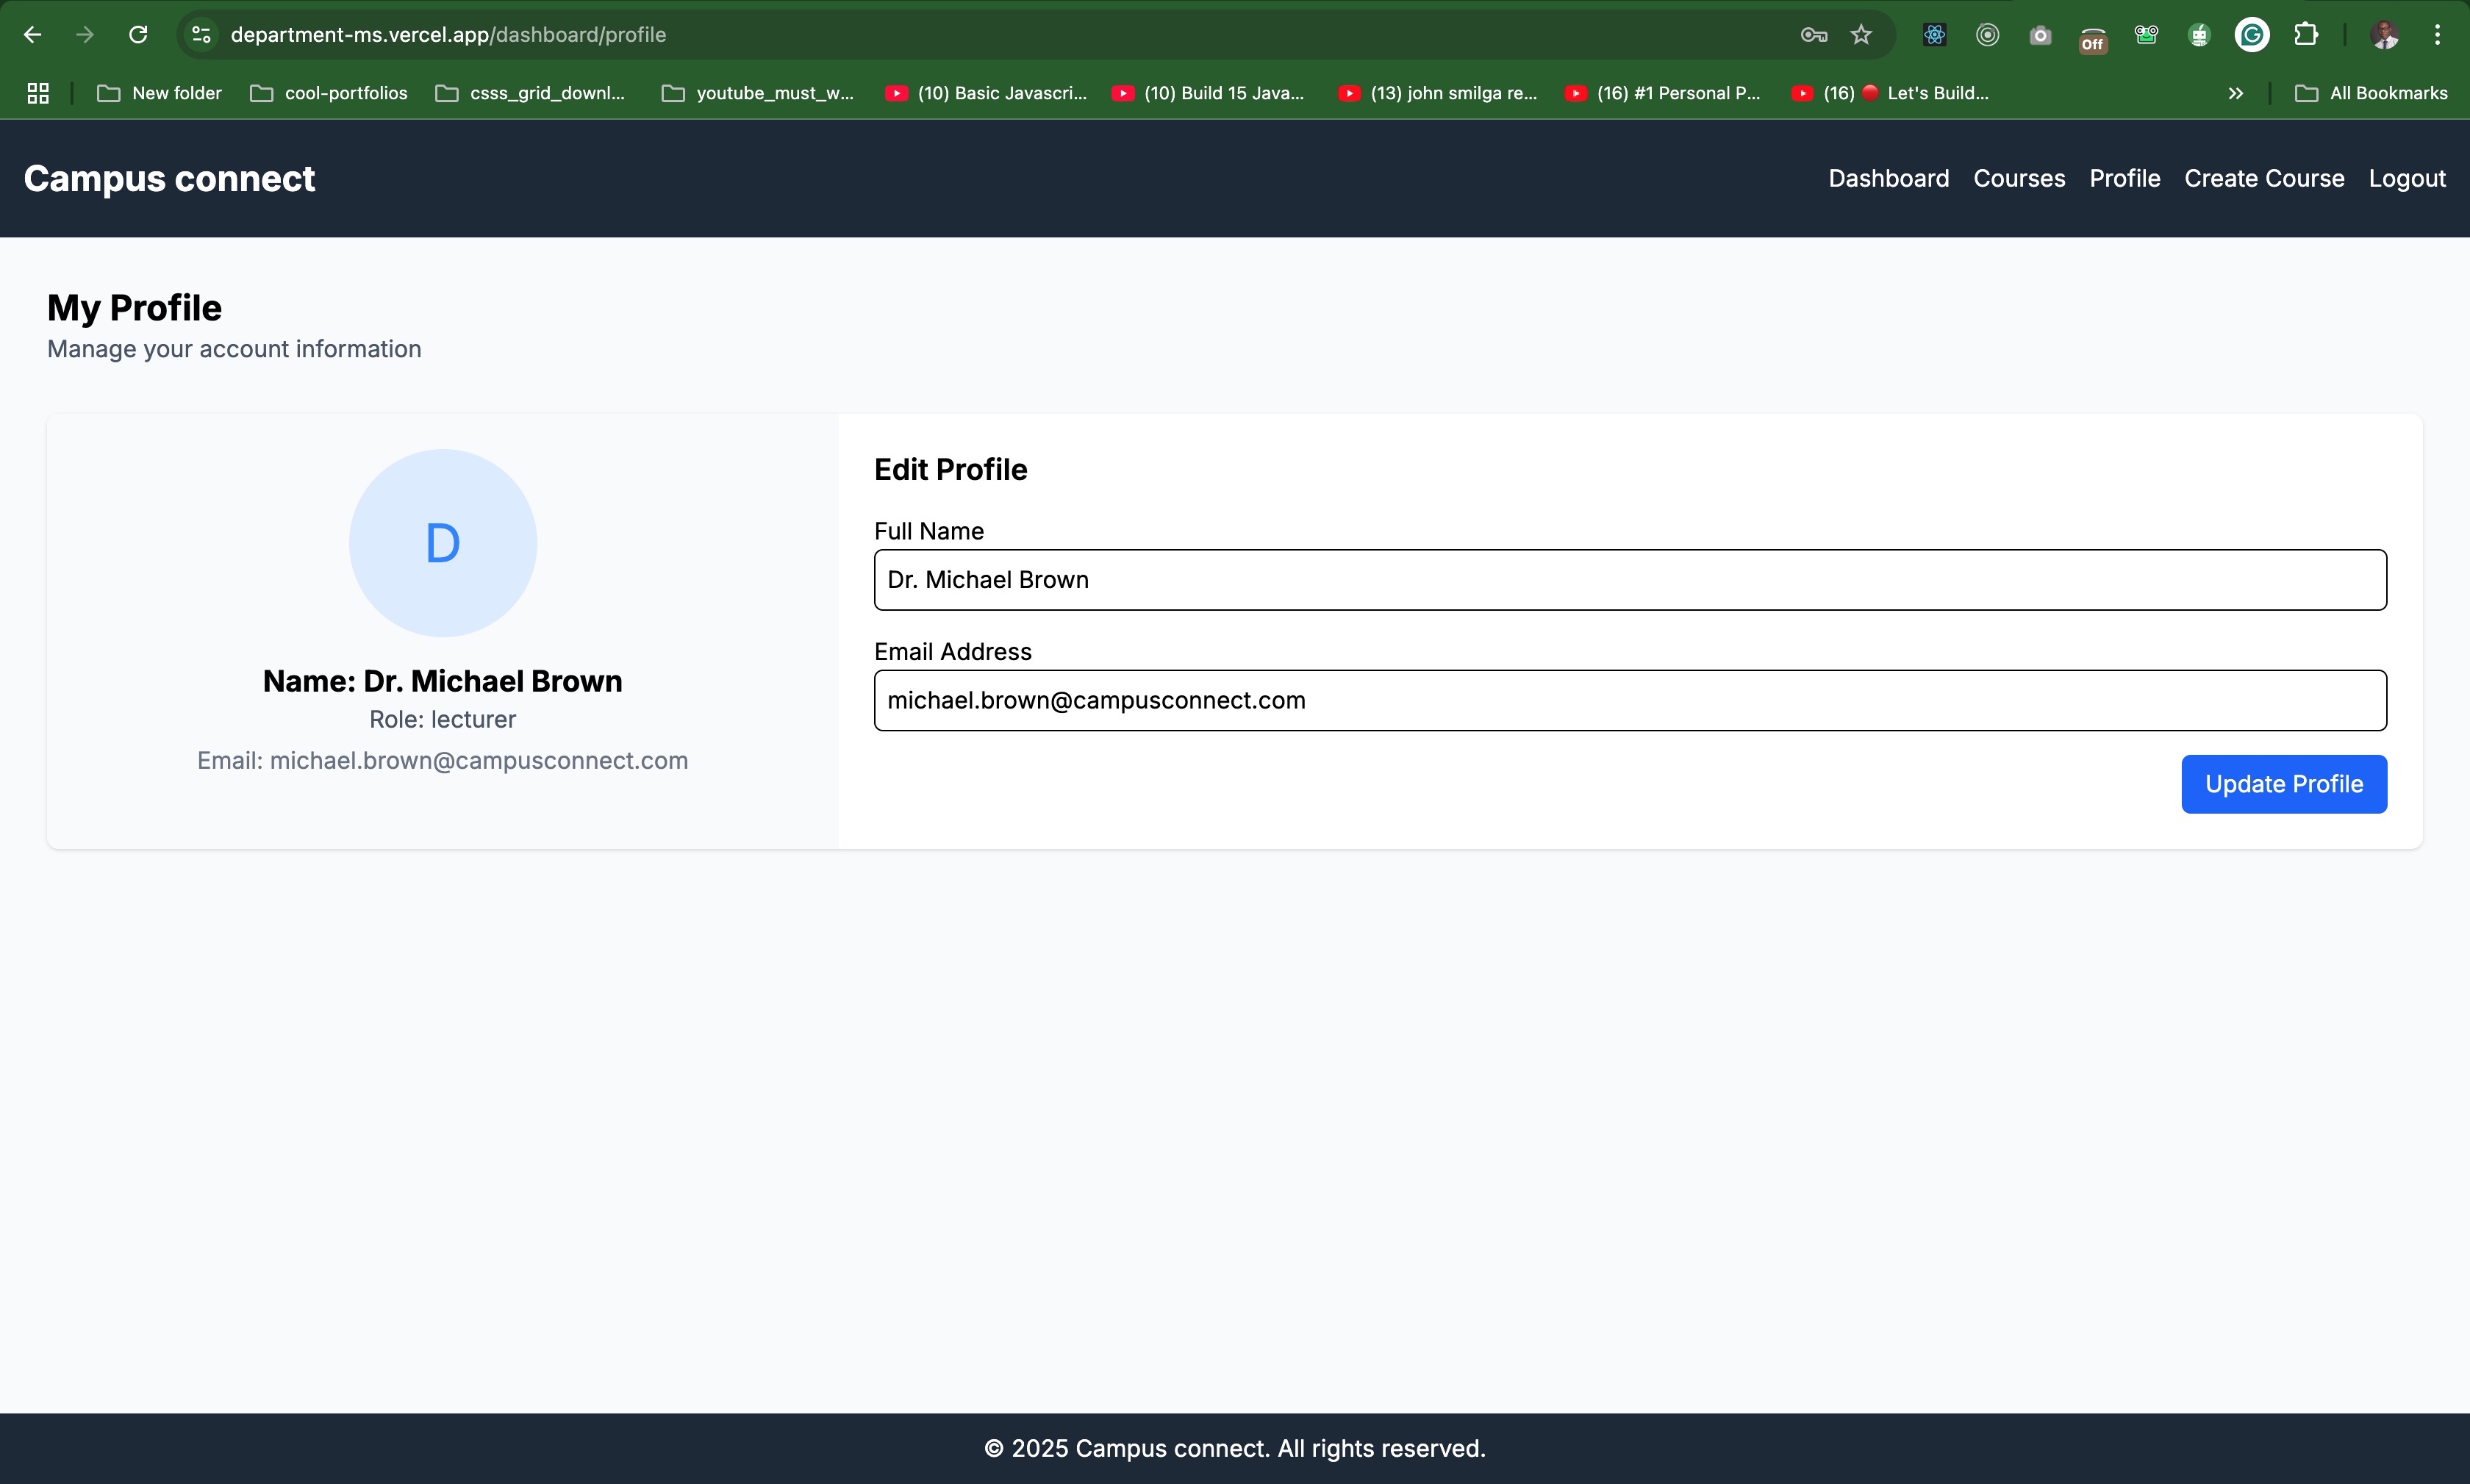
Task: Open Chrome three-dot menu
Action: pyautogui.click(x=2437, y=35)
